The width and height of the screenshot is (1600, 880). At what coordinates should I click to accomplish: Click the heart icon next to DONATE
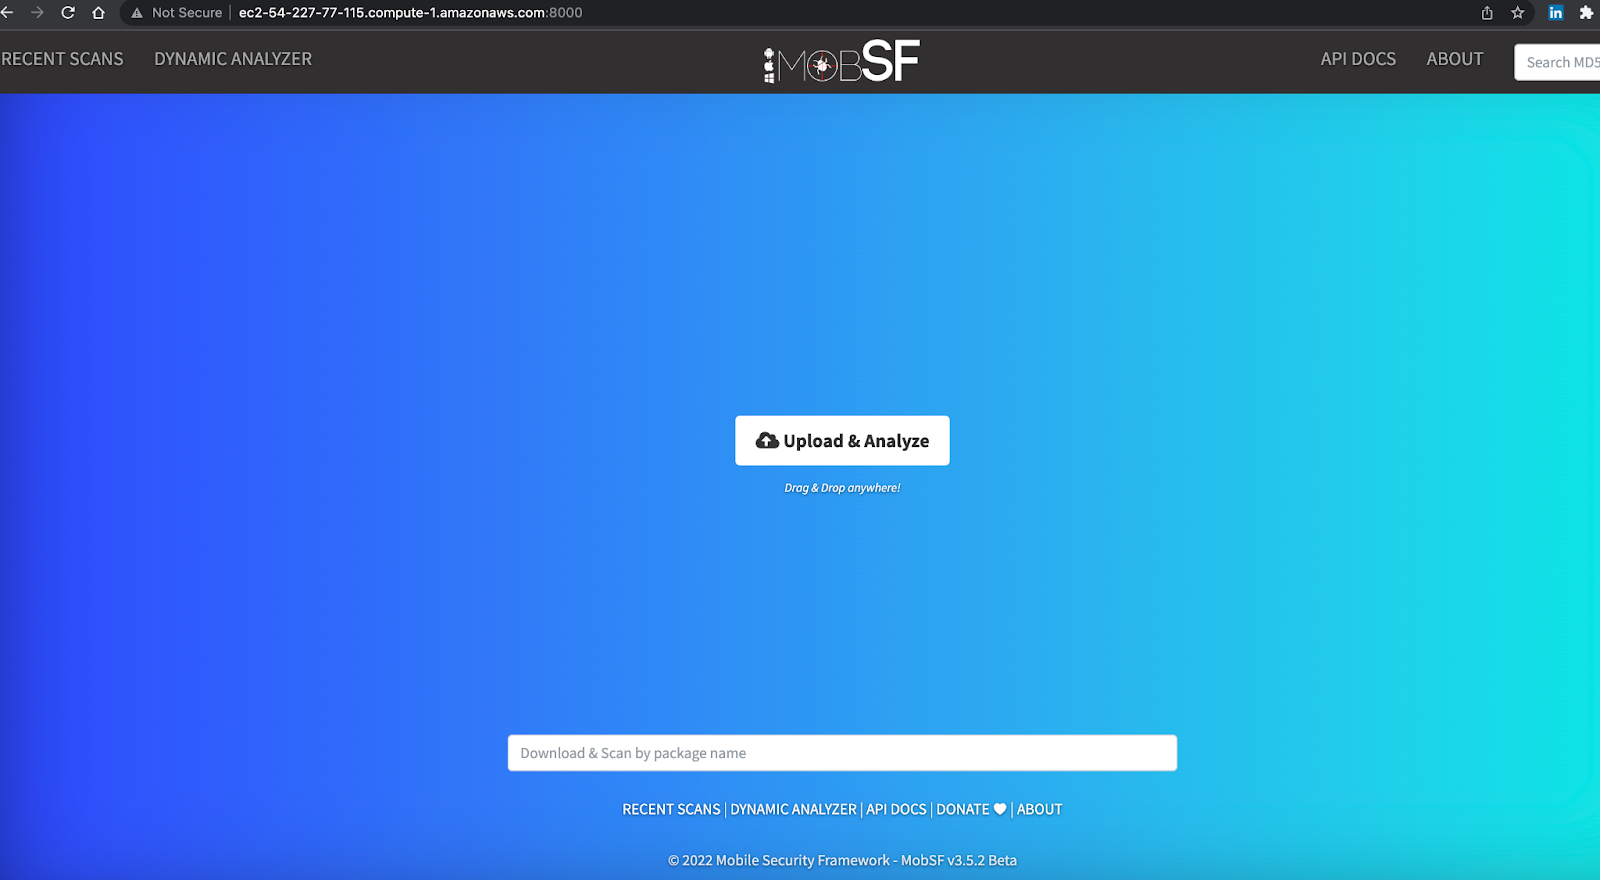1000,809
